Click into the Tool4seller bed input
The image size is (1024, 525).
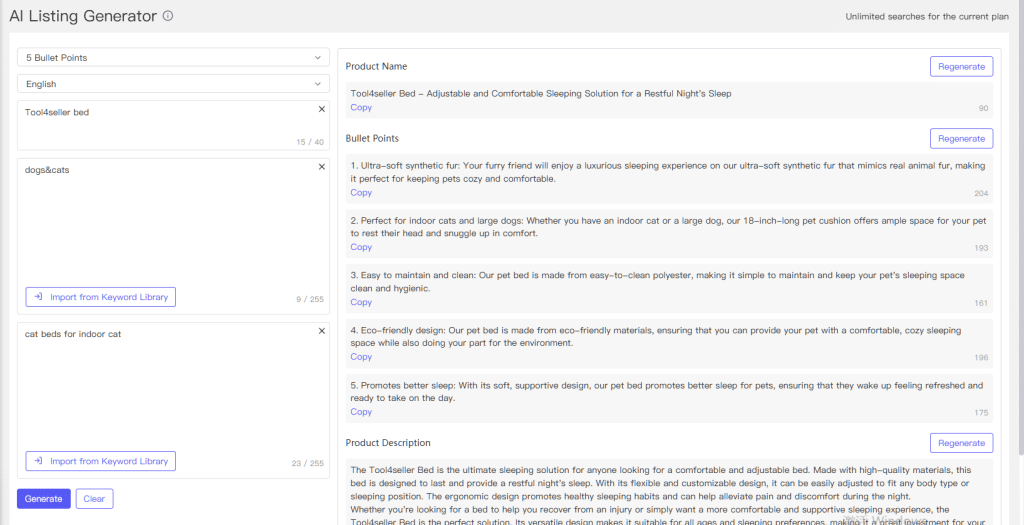click(x=173, y=125)
